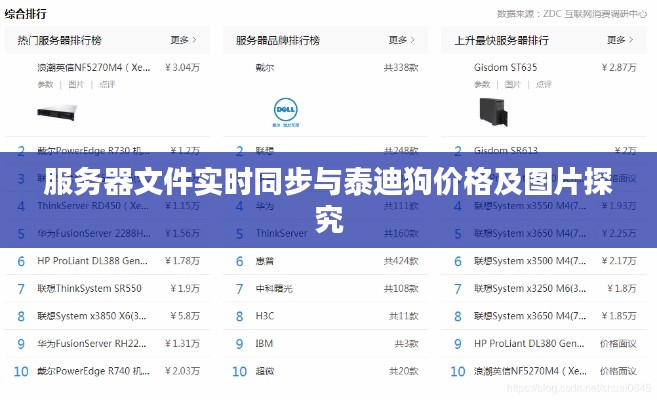This screenshot has width=657, height=400.
Task: Click the 共3款 count for IBM
Action: click(406, 344)
